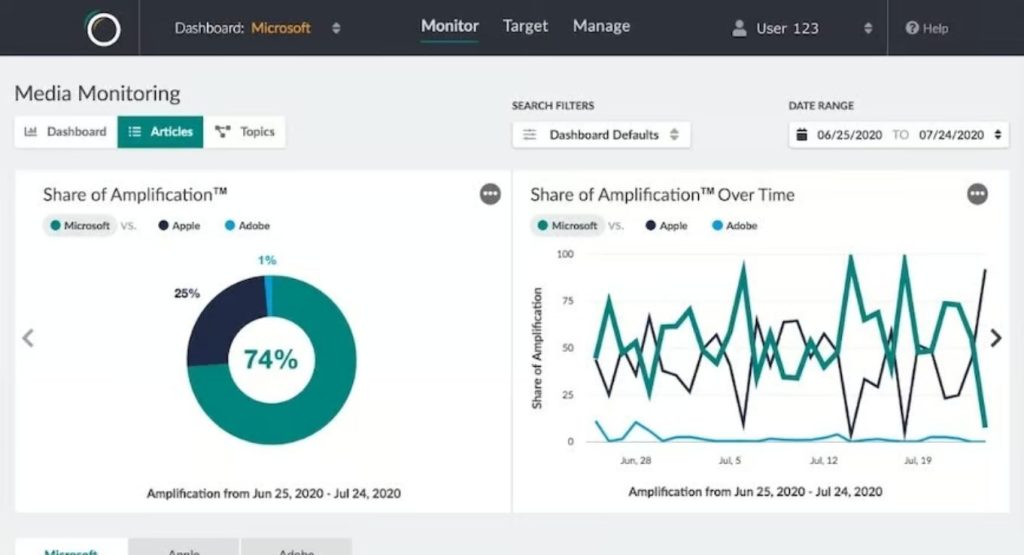Click the 07/24/2020 end date field
Screen dimensions: 1024x555
[951, 134]
